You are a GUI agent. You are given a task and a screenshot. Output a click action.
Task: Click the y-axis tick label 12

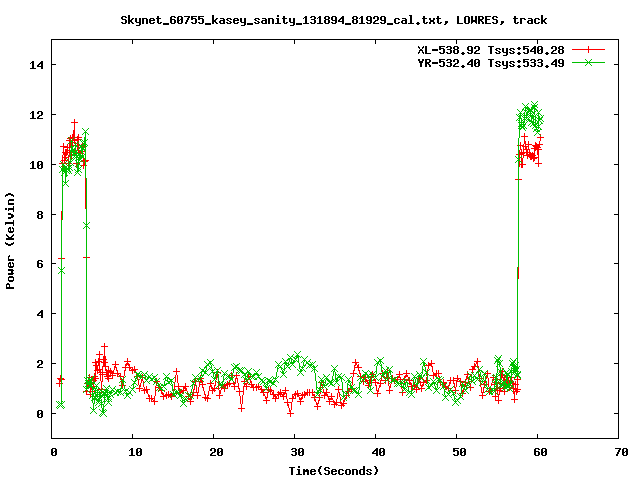coord(36,115)
